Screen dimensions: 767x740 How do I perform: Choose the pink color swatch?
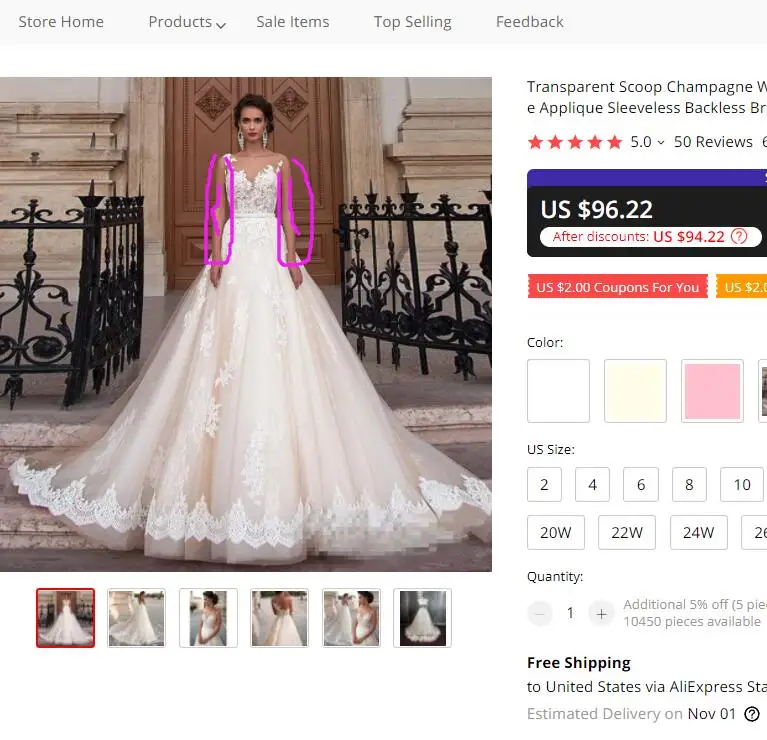pyautogui.click(x=712, y=391)
